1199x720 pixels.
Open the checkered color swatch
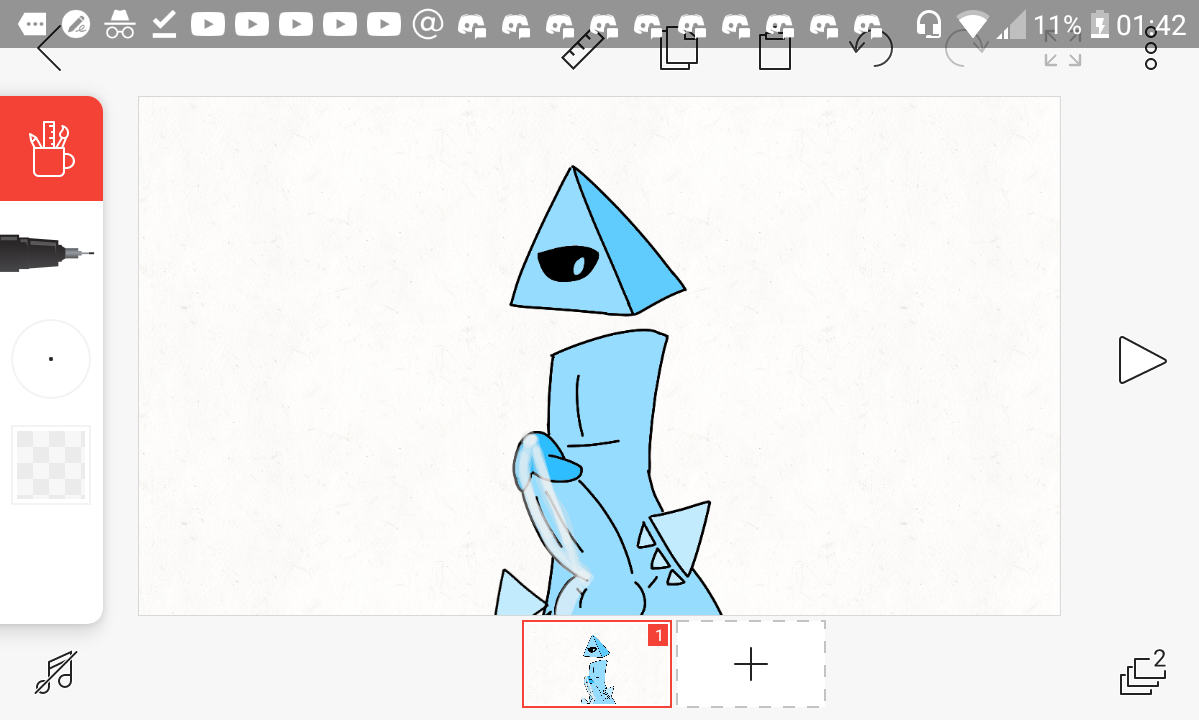coord(51,464)
